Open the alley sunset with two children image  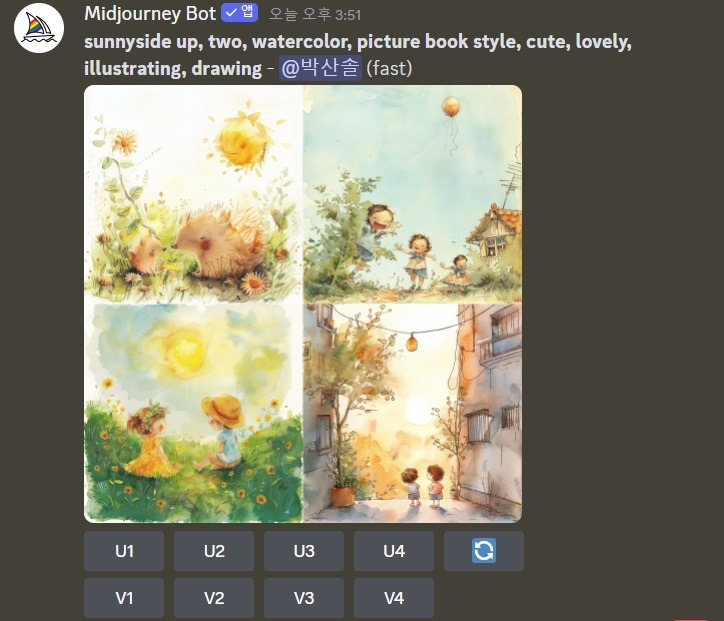pos(413,413)
